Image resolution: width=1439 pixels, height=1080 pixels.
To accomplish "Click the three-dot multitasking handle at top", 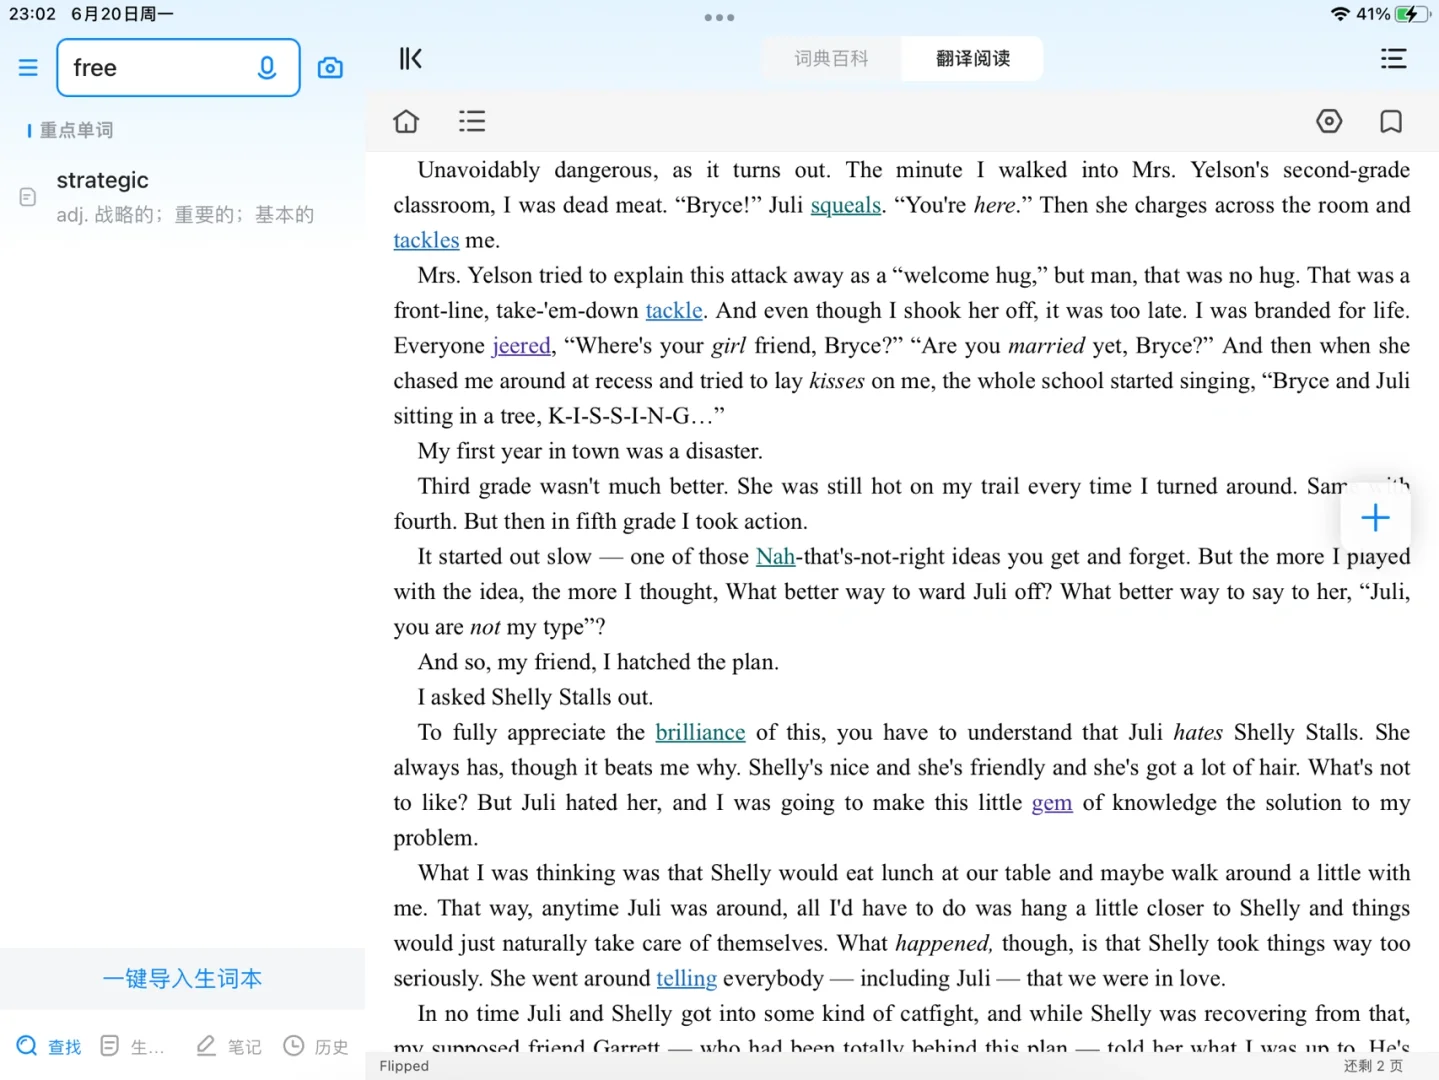I will point(719,17).
